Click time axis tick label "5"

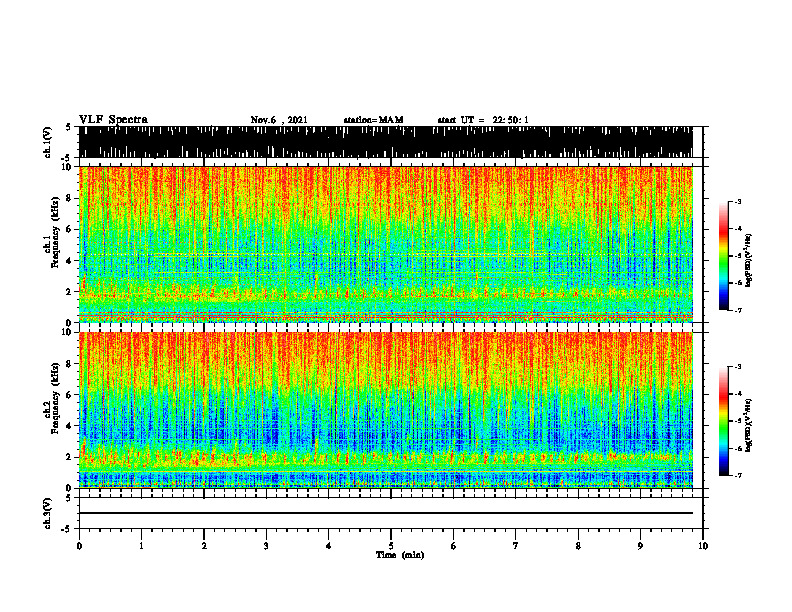(391, 546)
